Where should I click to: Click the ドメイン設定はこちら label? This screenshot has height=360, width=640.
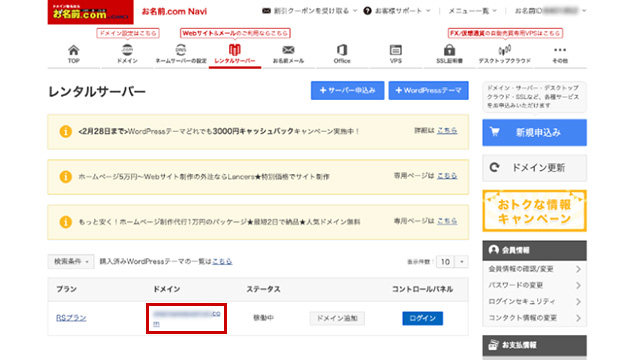(128, 33)
